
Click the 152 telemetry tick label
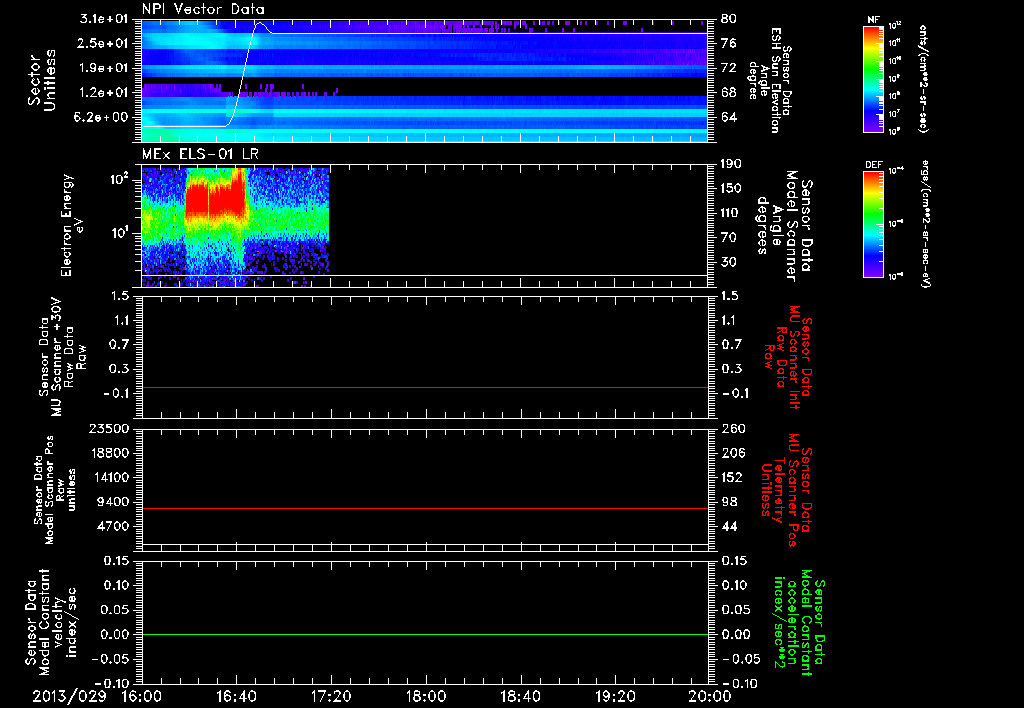[733, 477]
